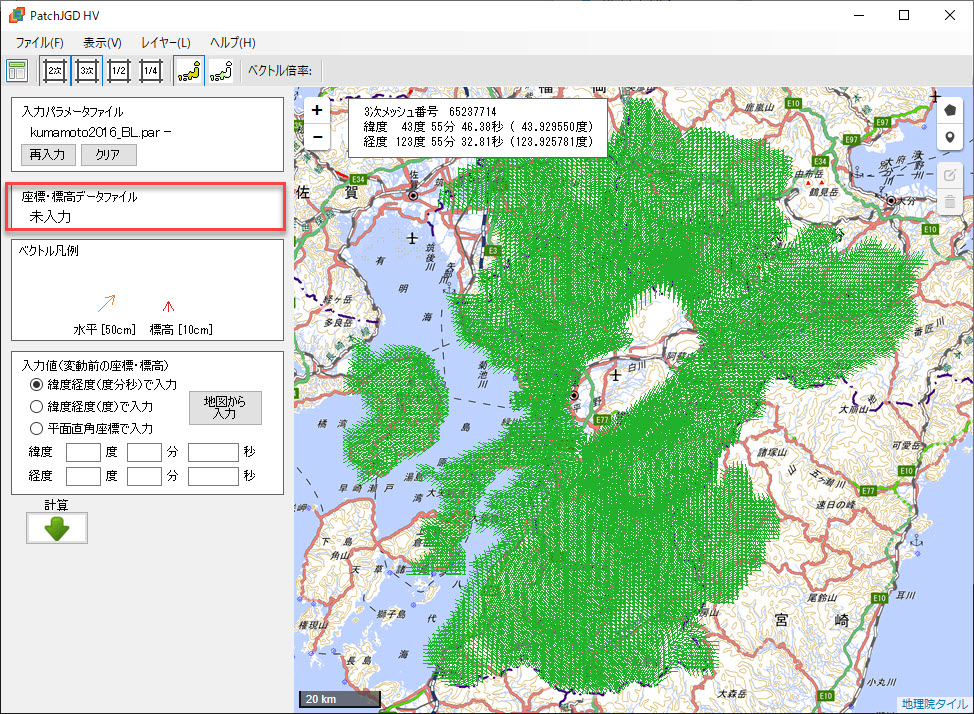
Task: Open the 地理院タイル attribution link
Action: [x=934, y=703]
